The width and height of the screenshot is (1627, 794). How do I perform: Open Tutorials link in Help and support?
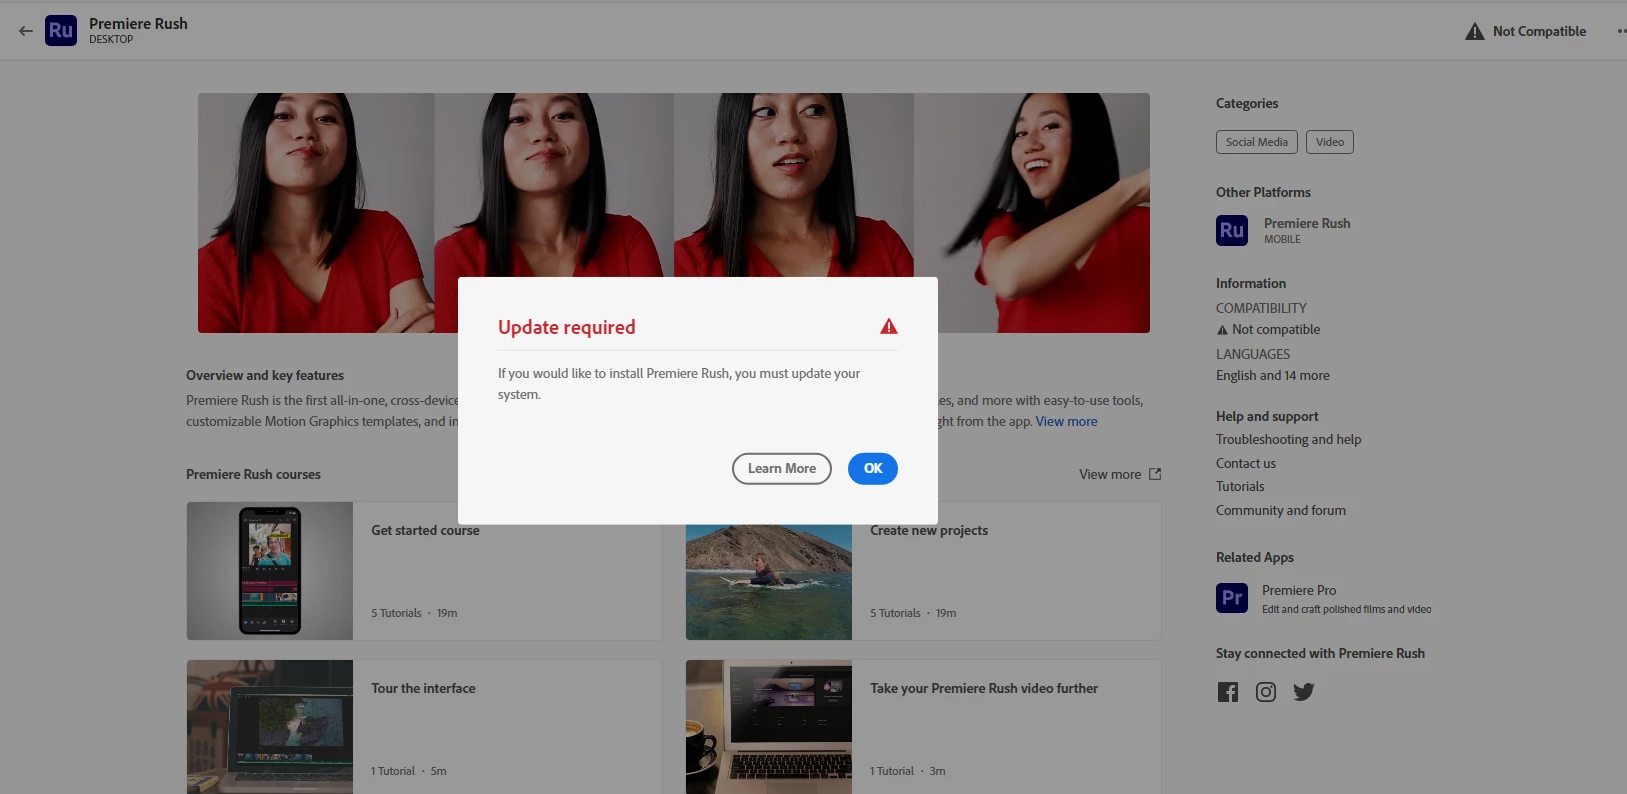(x=1240, y=487)
